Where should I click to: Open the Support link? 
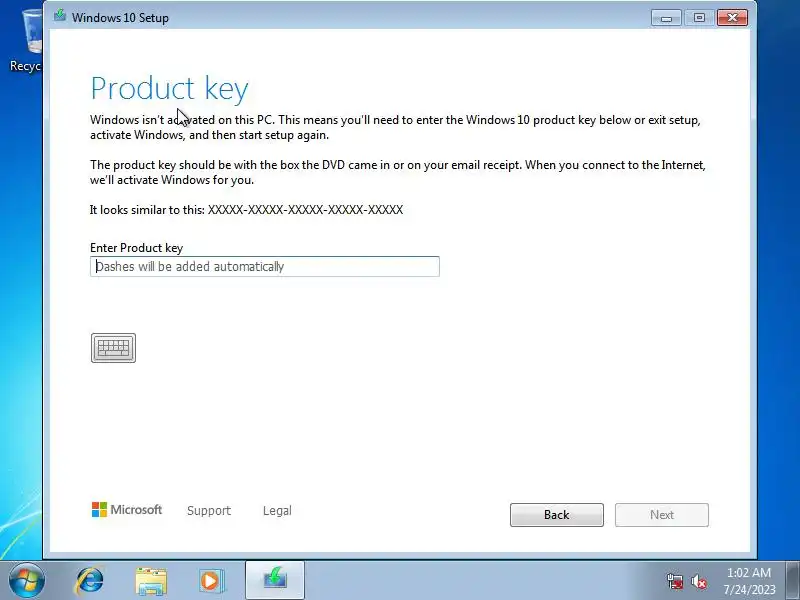[209, 511]
